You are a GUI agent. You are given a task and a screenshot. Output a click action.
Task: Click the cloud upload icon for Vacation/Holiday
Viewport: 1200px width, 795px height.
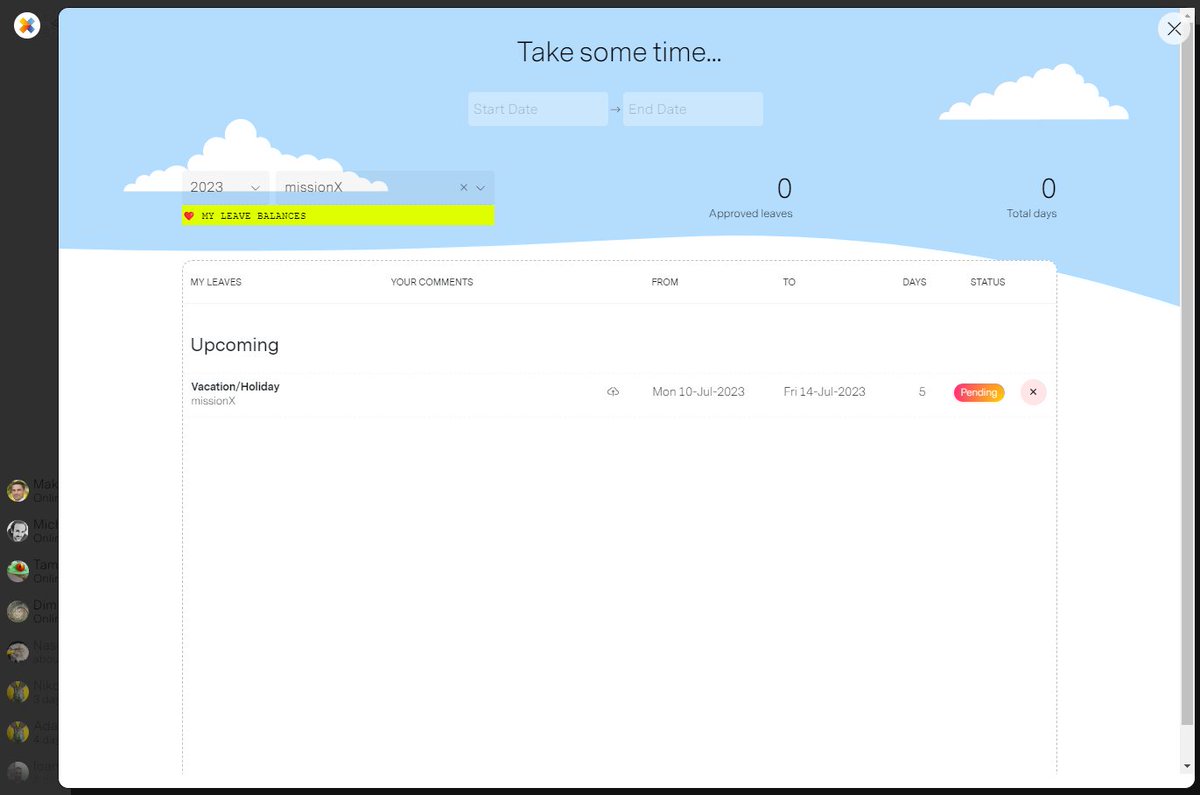tap(613, 392)
